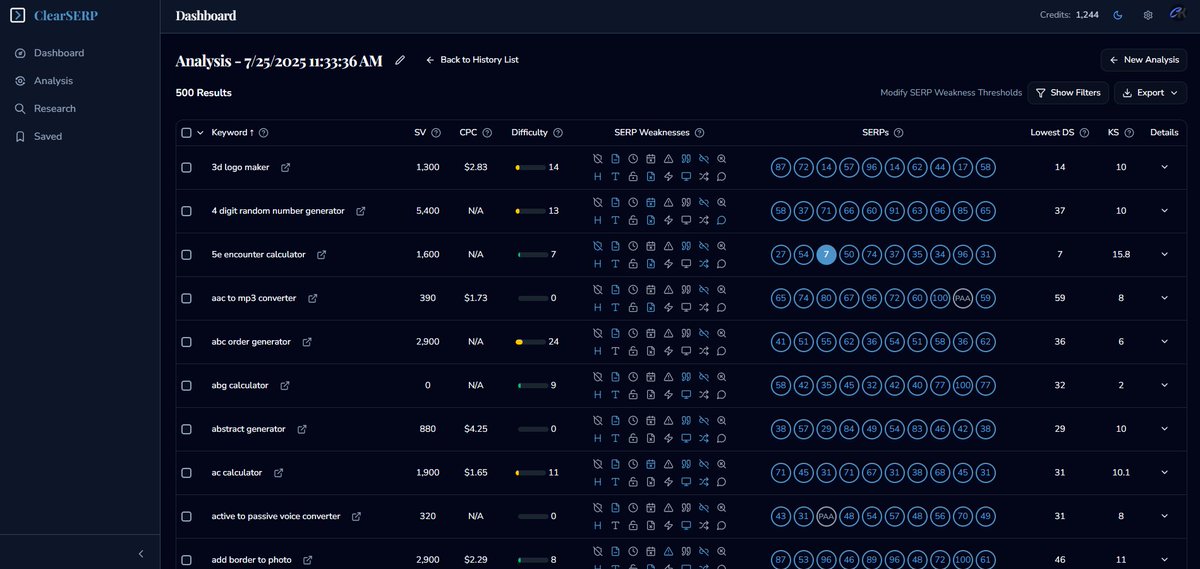Toggle dark mode with the moon icon
The width and height of the screenshot is (1200, 569).
click(x=1118, y=15)
